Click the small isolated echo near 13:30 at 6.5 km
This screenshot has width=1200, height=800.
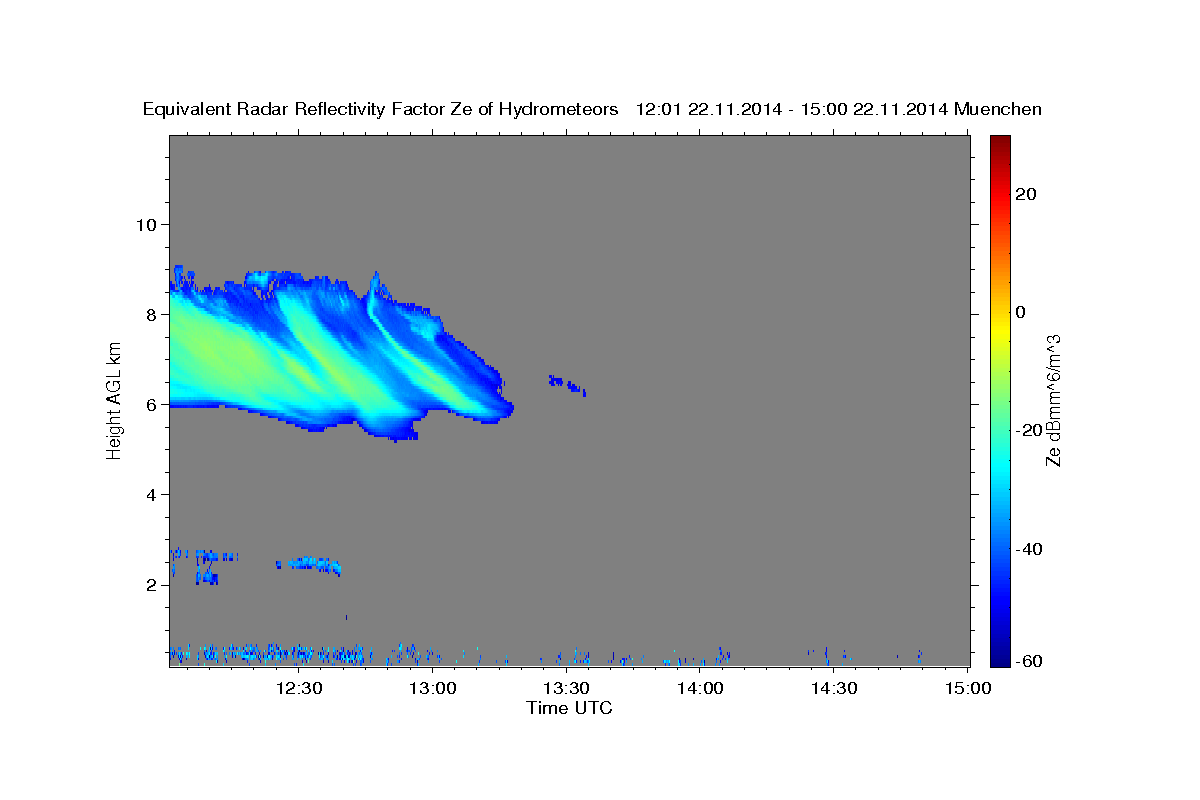[x=566, y=384]
